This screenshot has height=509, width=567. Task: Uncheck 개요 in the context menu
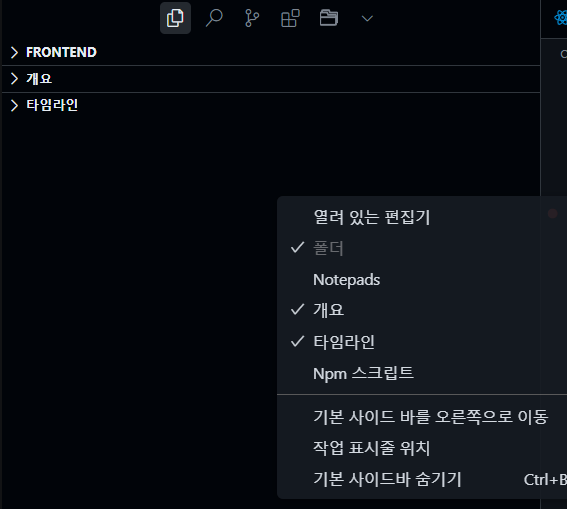[x=422, y=310]
